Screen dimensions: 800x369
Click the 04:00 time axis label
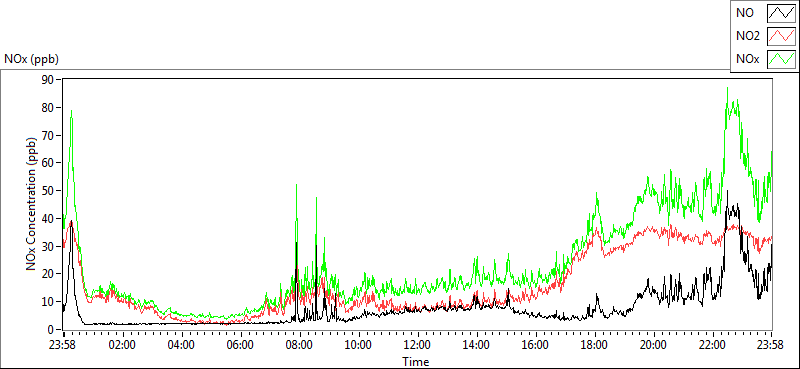tap(181, 344)
